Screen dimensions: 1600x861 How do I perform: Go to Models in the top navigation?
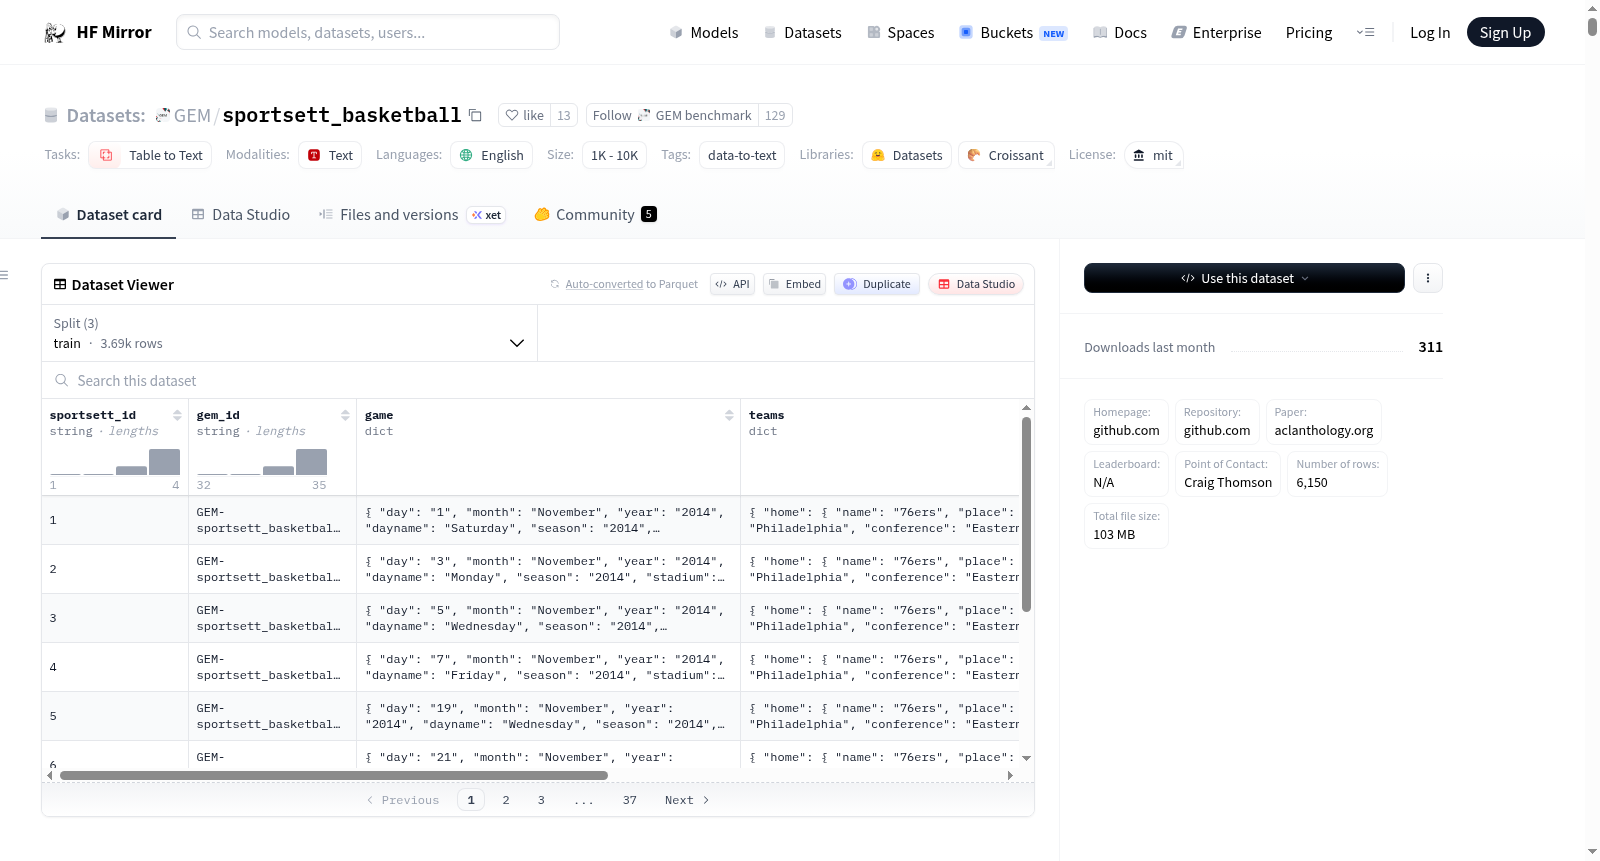[704, 33]
